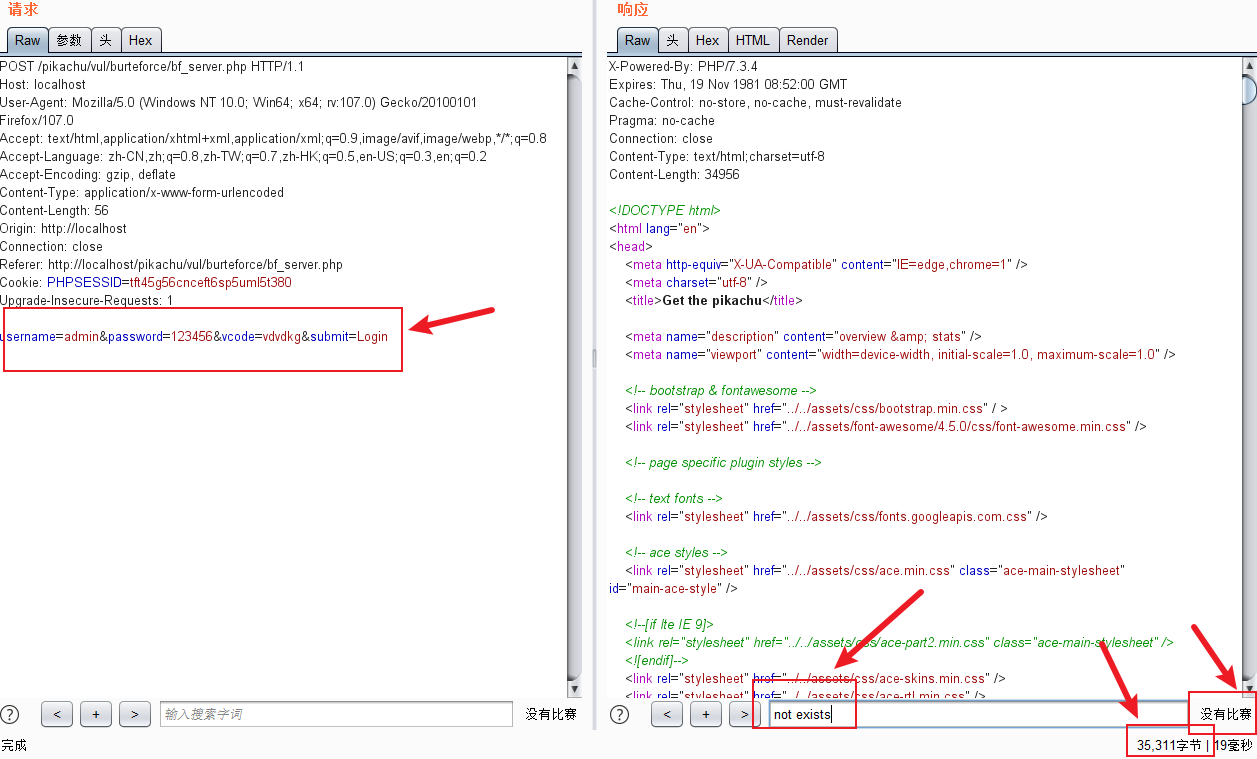Click the bootstrap.min.css link line
Viewport: 1257px width, 759px height.
click(816, 409)
